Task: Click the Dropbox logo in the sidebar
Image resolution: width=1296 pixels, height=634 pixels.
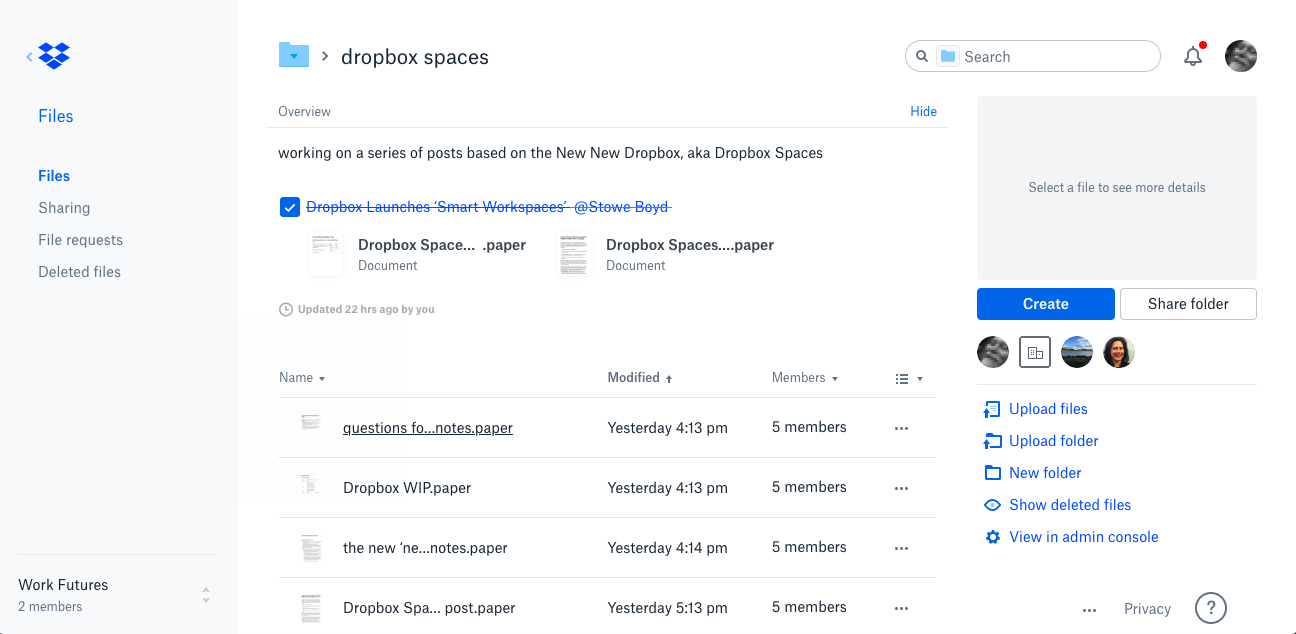Action: point(53,55)
